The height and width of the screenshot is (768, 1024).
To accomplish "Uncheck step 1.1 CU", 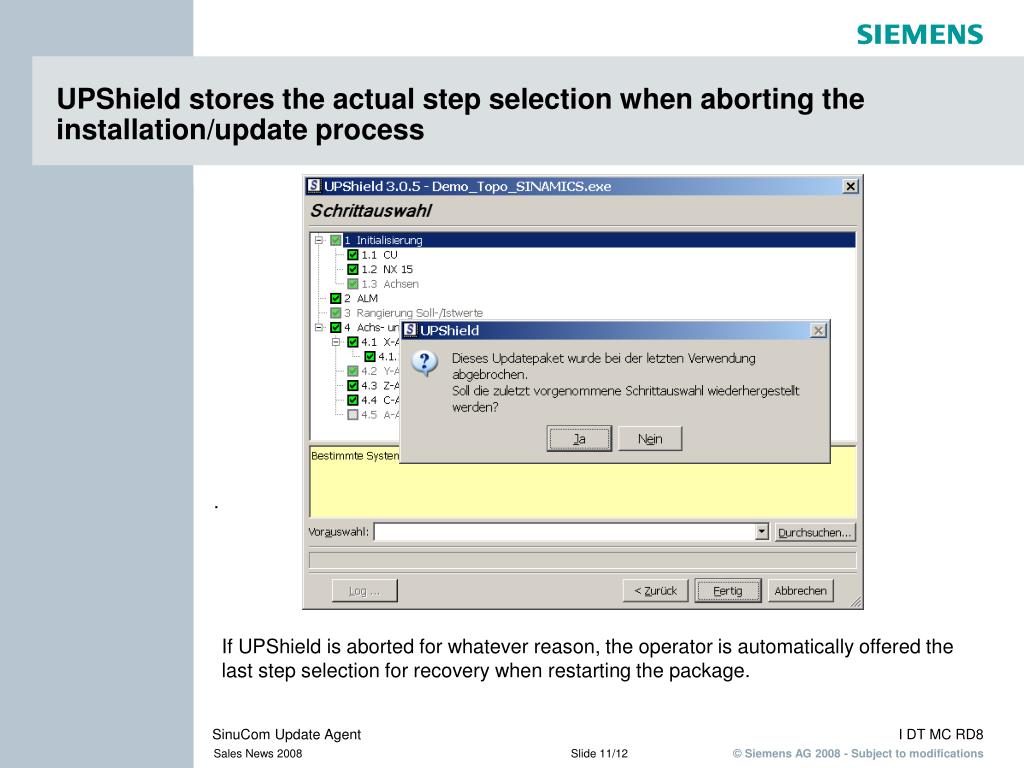I will [x=353, y=255].
